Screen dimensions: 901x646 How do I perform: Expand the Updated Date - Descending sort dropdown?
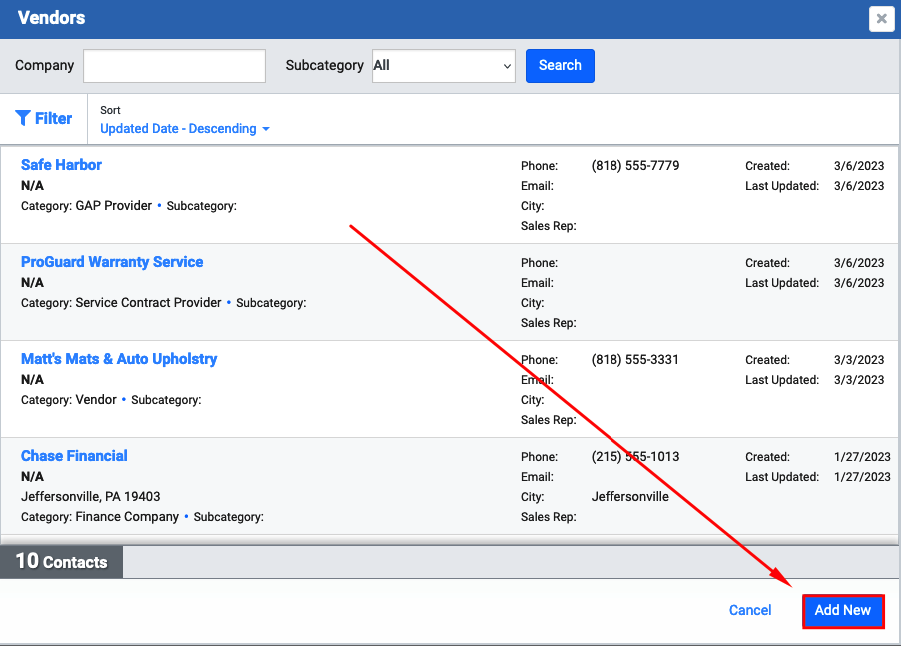184,129
